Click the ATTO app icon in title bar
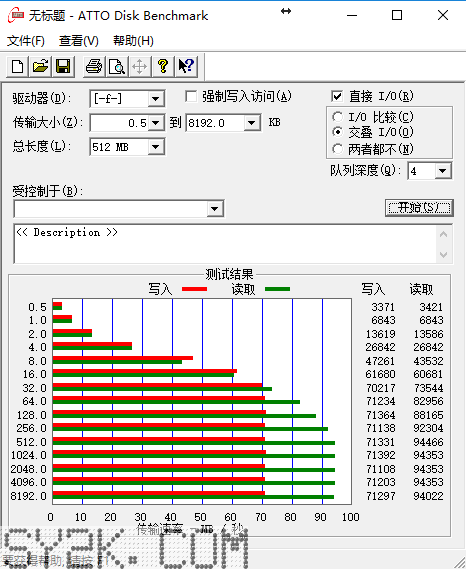466x569 pixels. coord(16,15)
